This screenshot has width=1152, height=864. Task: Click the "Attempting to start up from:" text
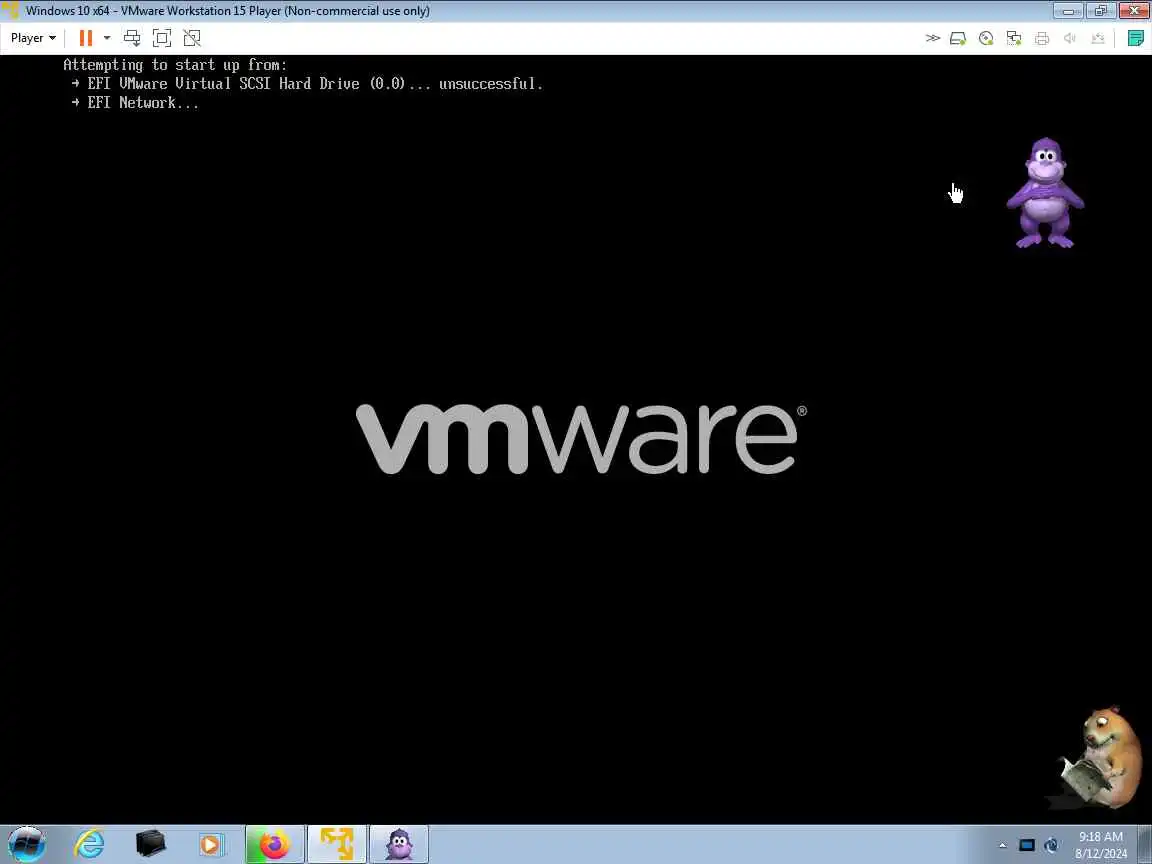tap(175, 65)
